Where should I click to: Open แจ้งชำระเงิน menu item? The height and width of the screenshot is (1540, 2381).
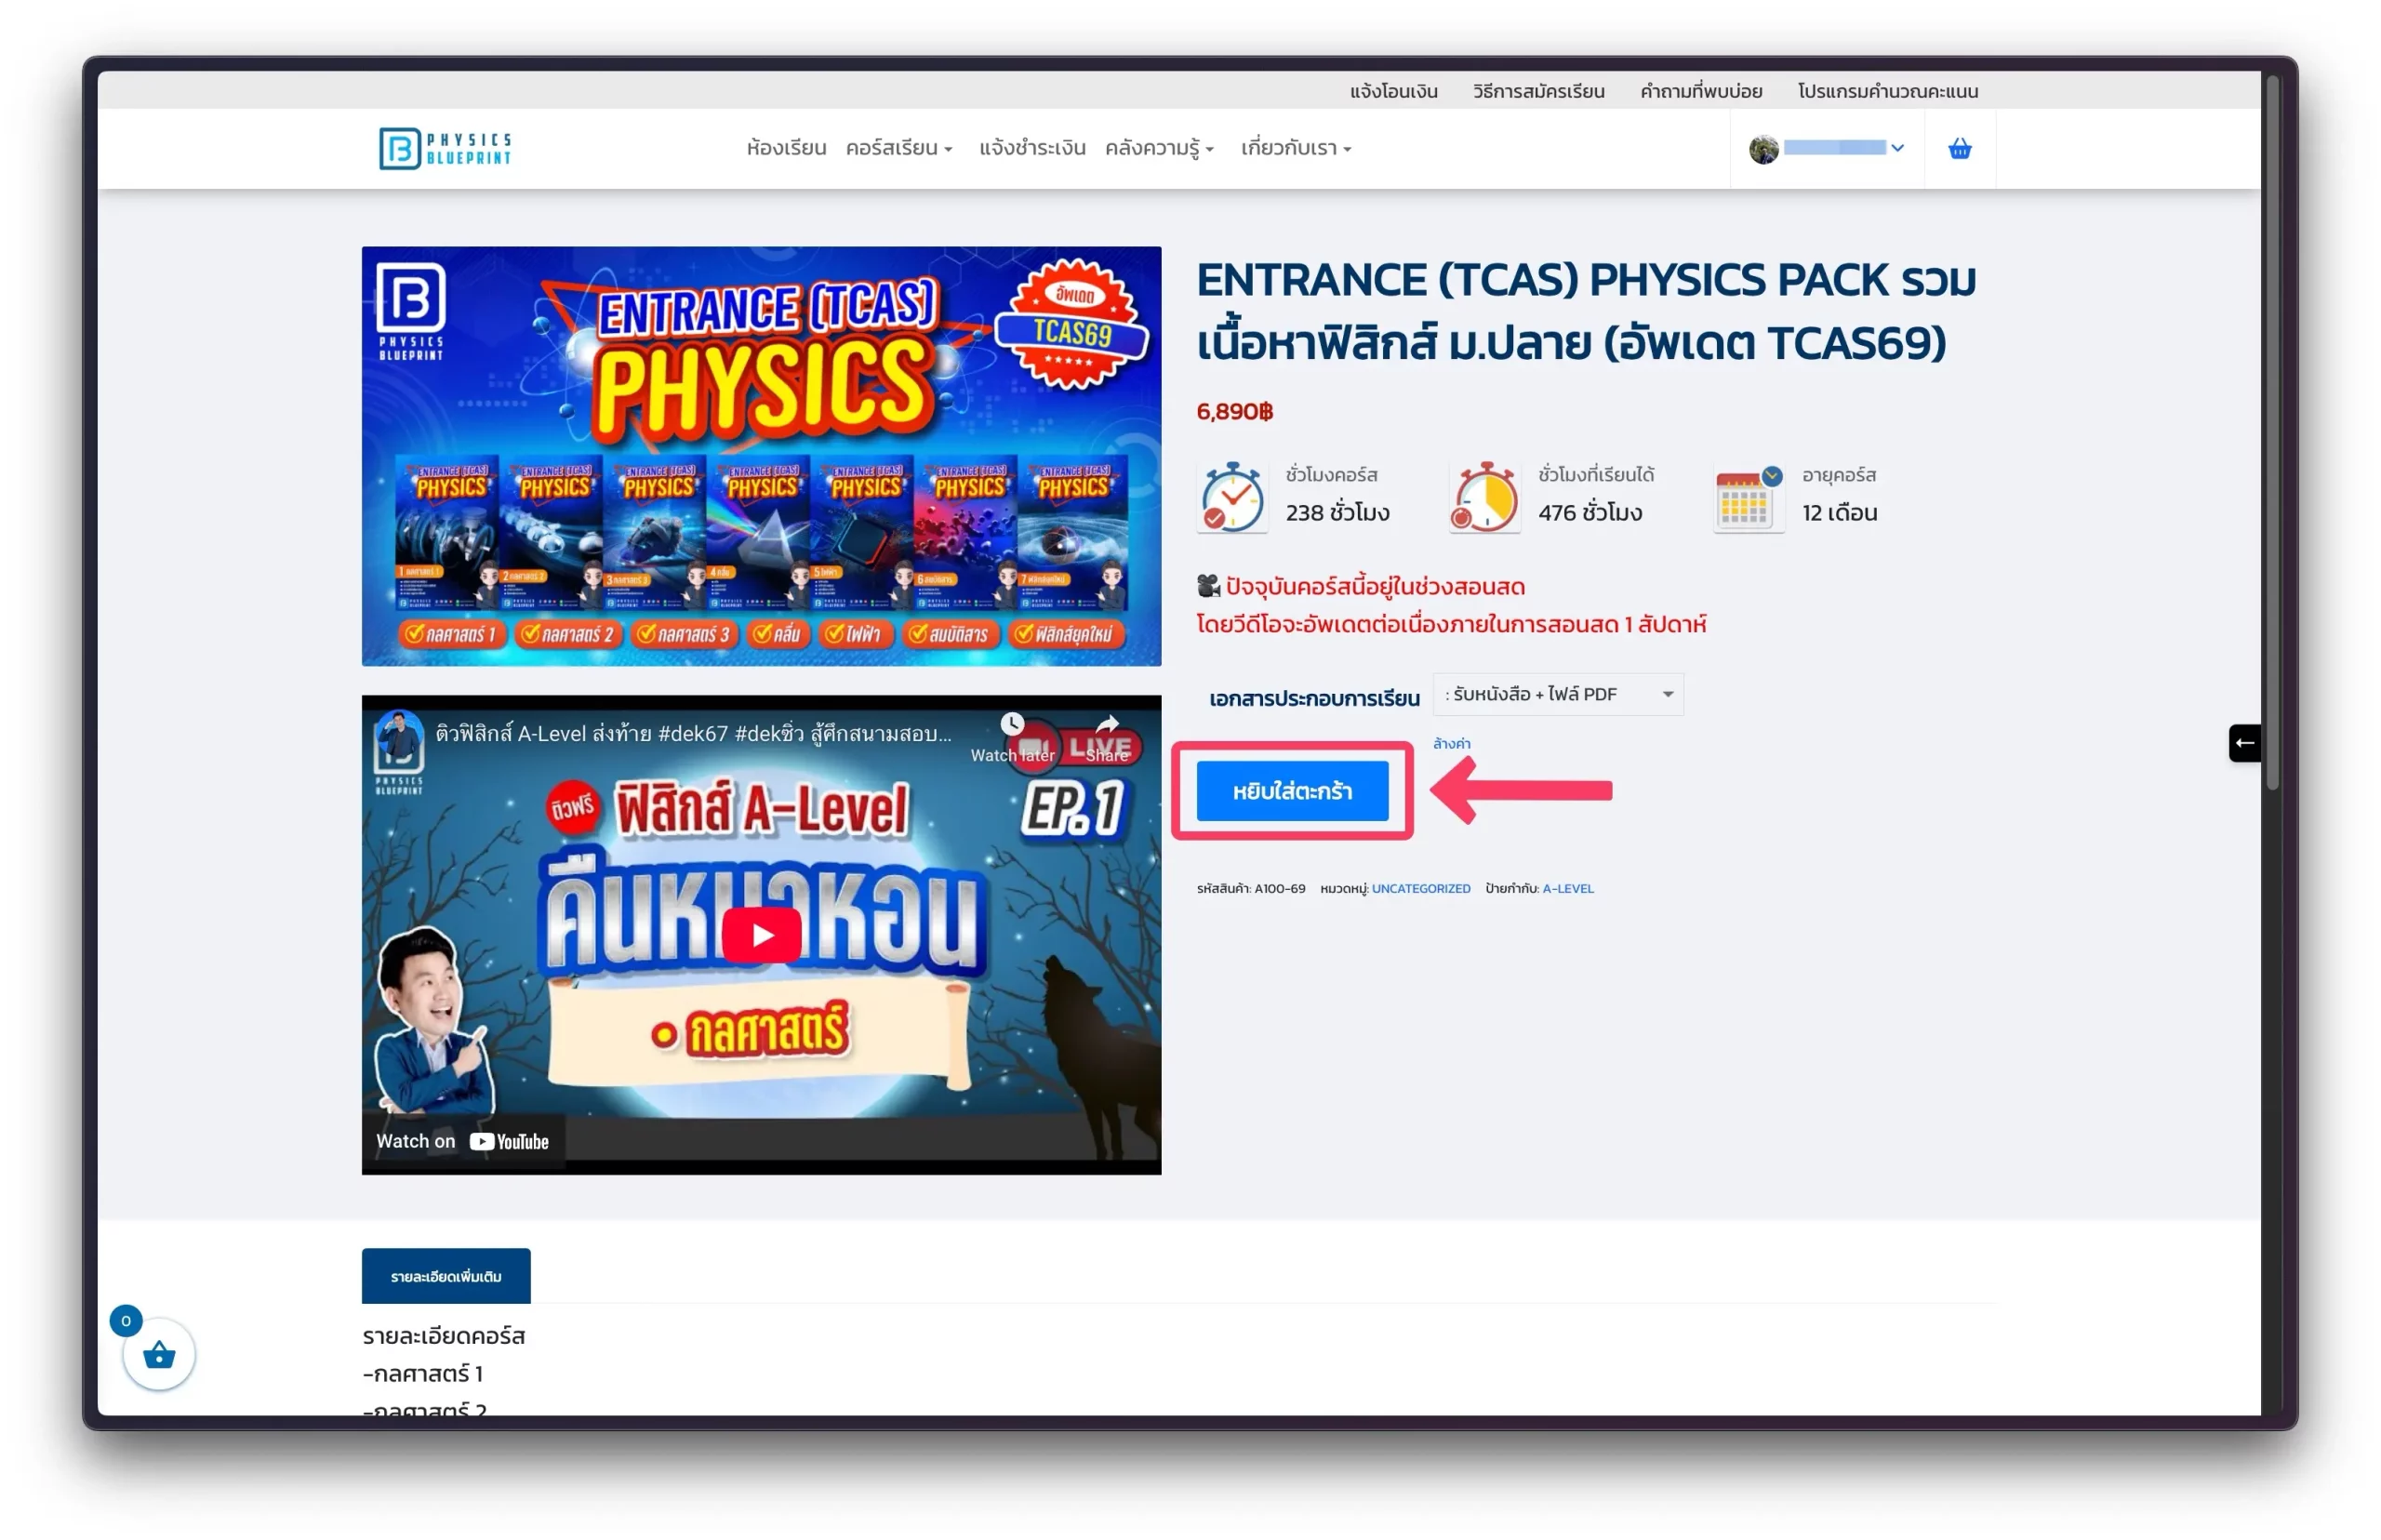click(x=1032, y=148)
